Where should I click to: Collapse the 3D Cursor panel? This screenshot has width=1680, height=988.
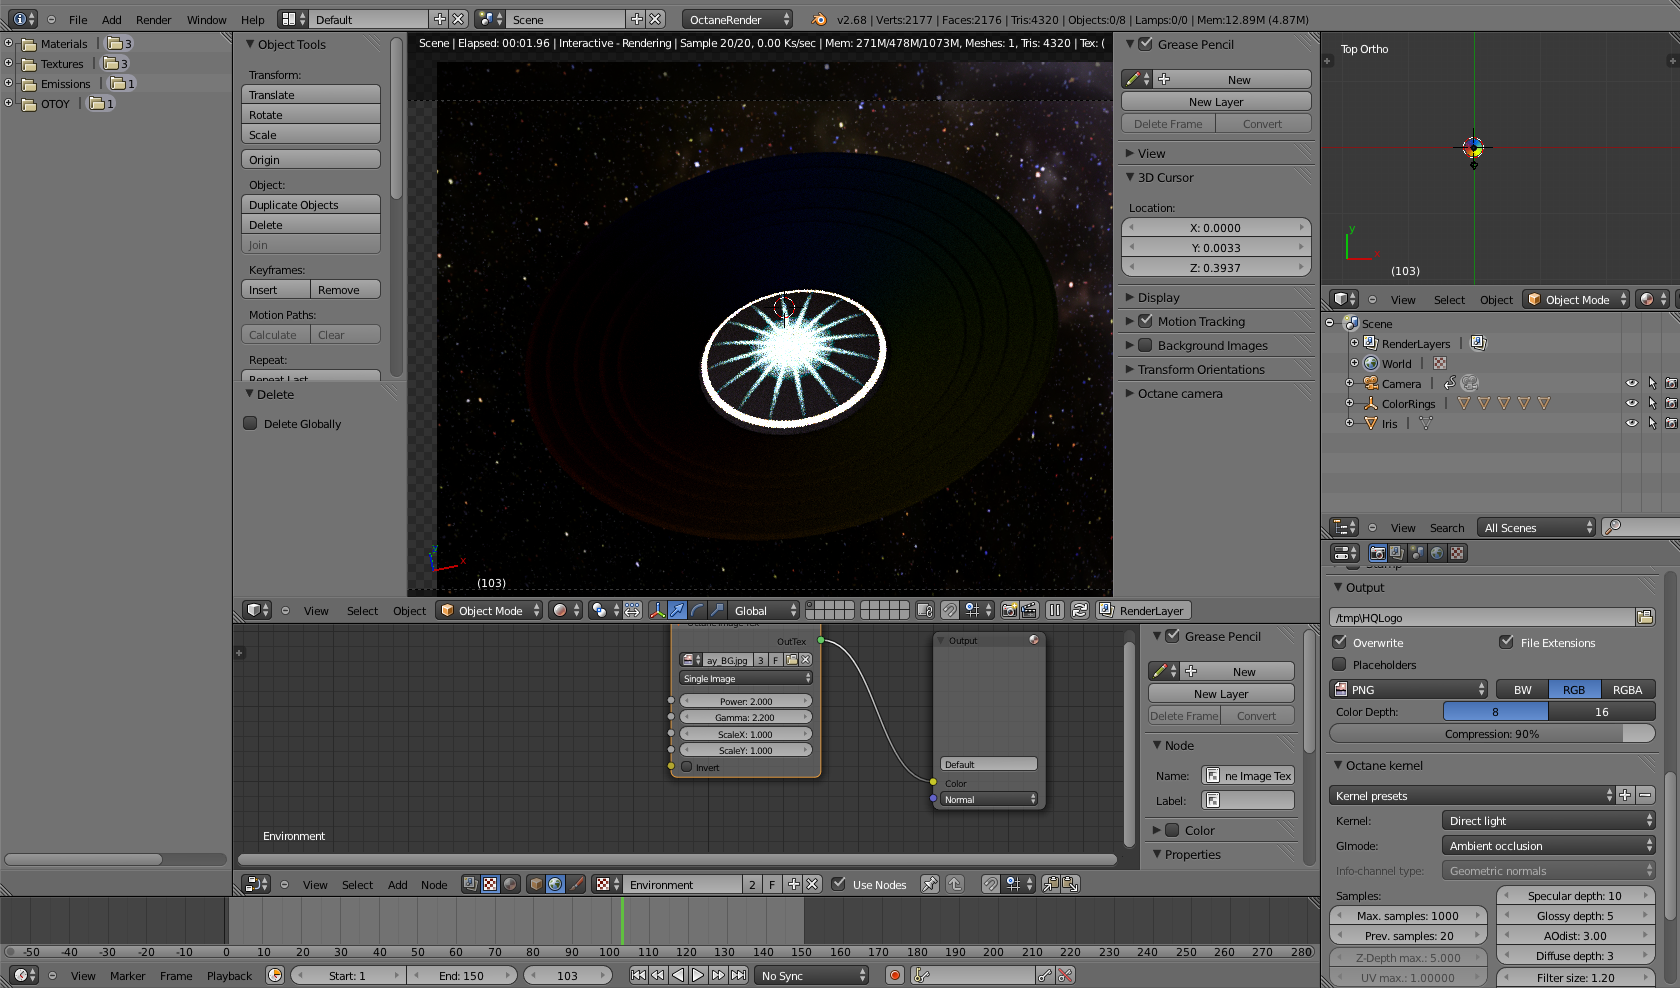(1165, 177)
